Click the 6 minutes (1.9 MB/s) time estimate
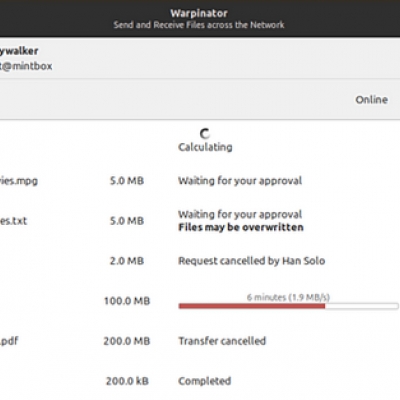400x400 pixels. point(288,297)
